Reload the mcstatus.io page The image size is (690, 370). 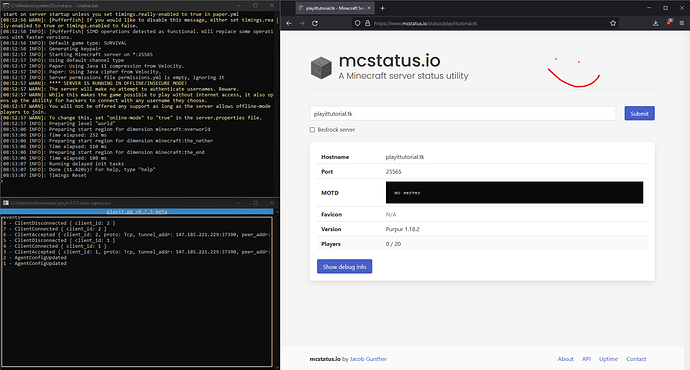315,23
